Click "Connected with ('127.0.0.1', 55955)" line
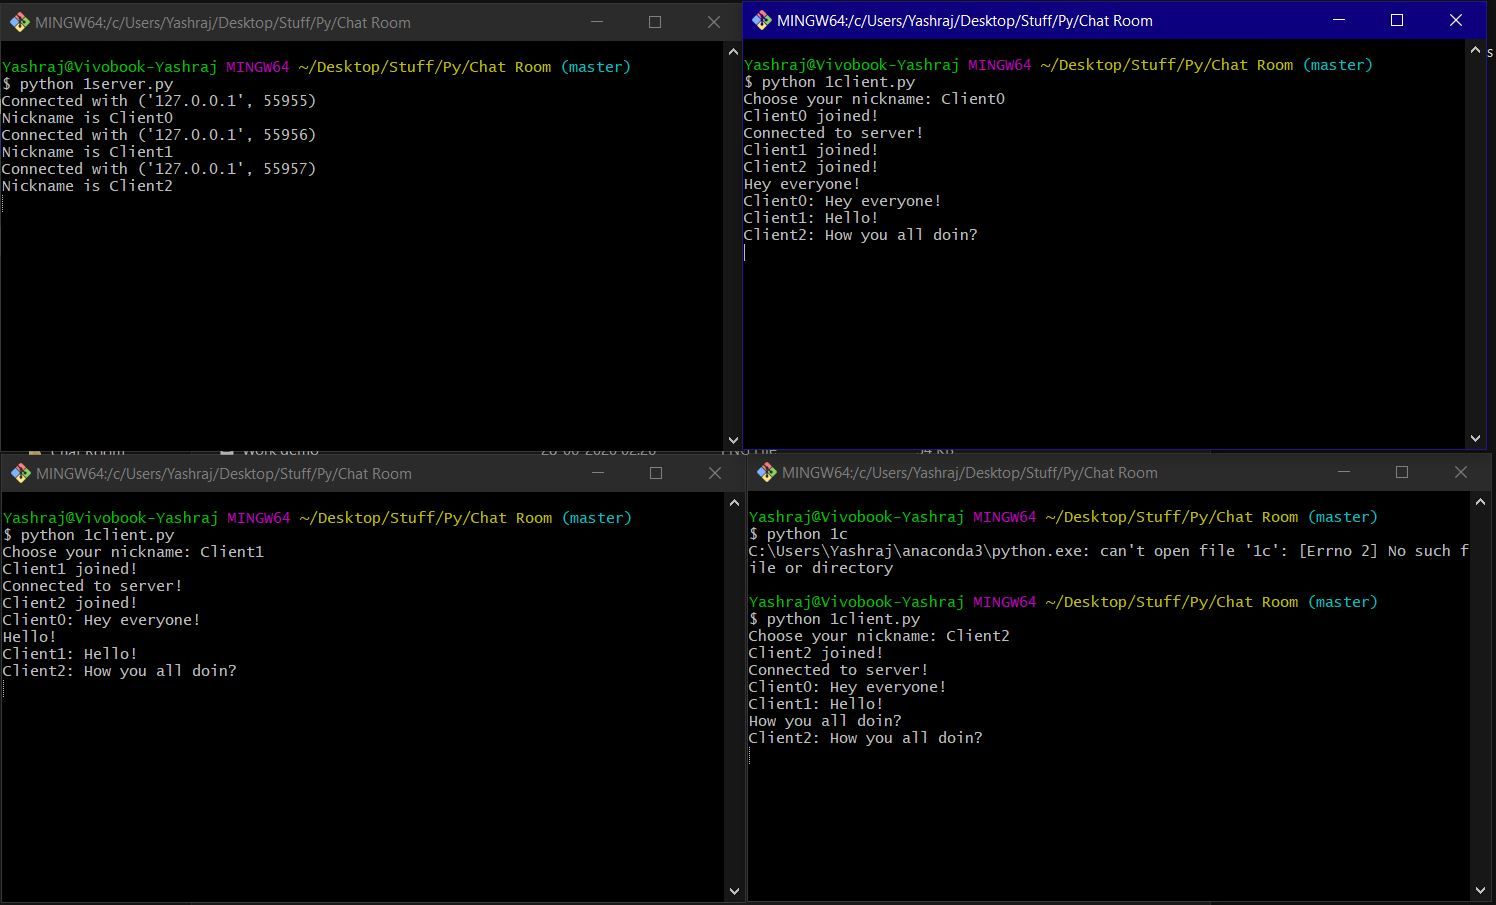This screenshot has height=905, width=1496. [159, 101]
